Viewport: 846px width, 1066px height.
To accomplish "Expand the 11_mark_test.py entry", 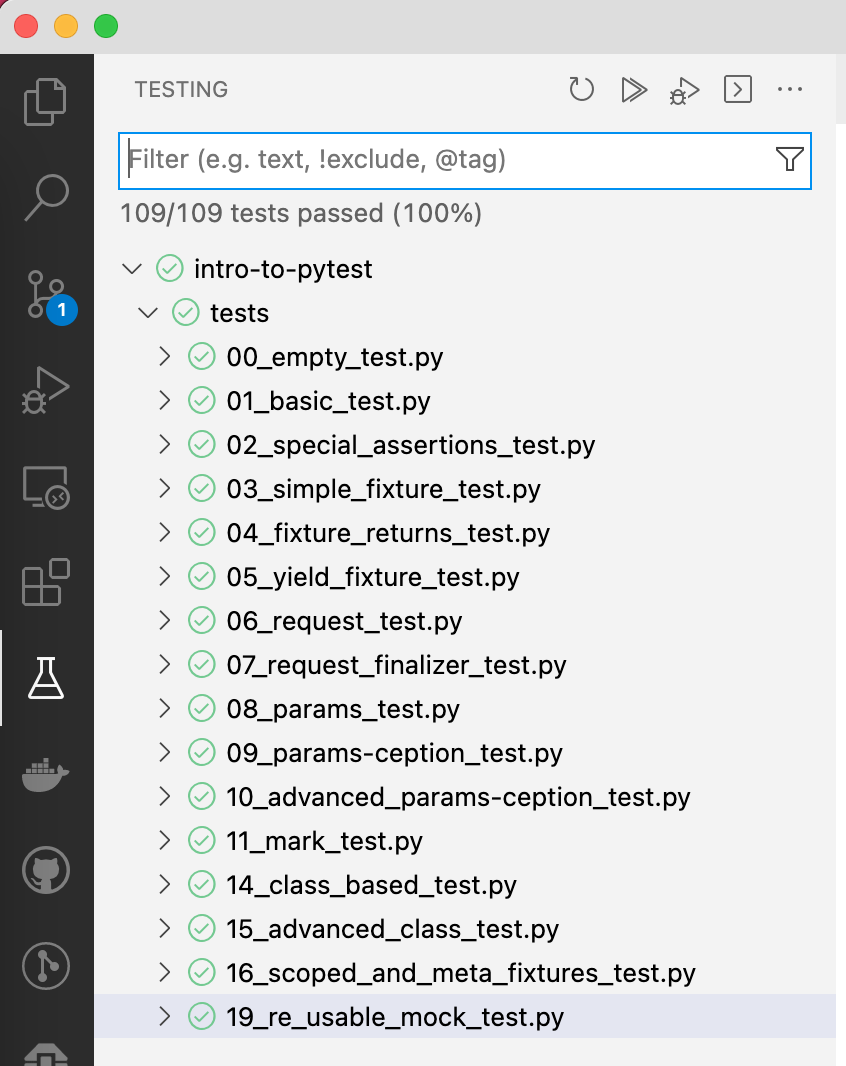I will (x=166, y=841).
